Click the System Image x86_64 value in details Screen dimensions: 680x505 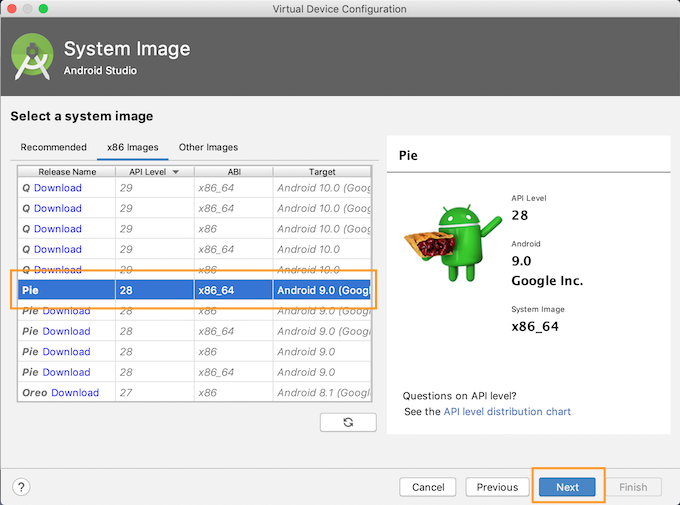(535, 326)
